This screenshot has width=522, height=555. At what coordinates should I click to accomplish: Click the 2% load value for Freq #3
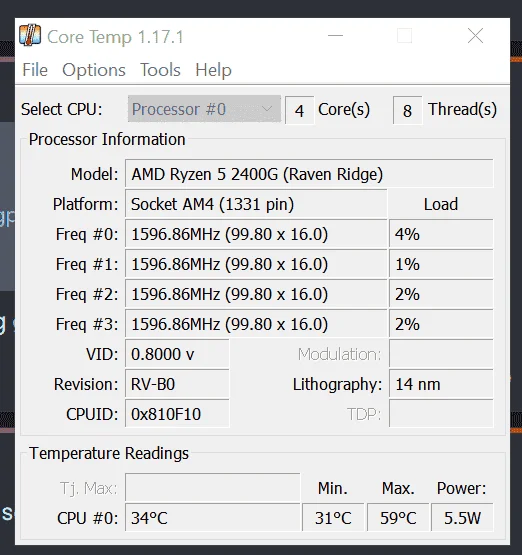coord(441,324)
